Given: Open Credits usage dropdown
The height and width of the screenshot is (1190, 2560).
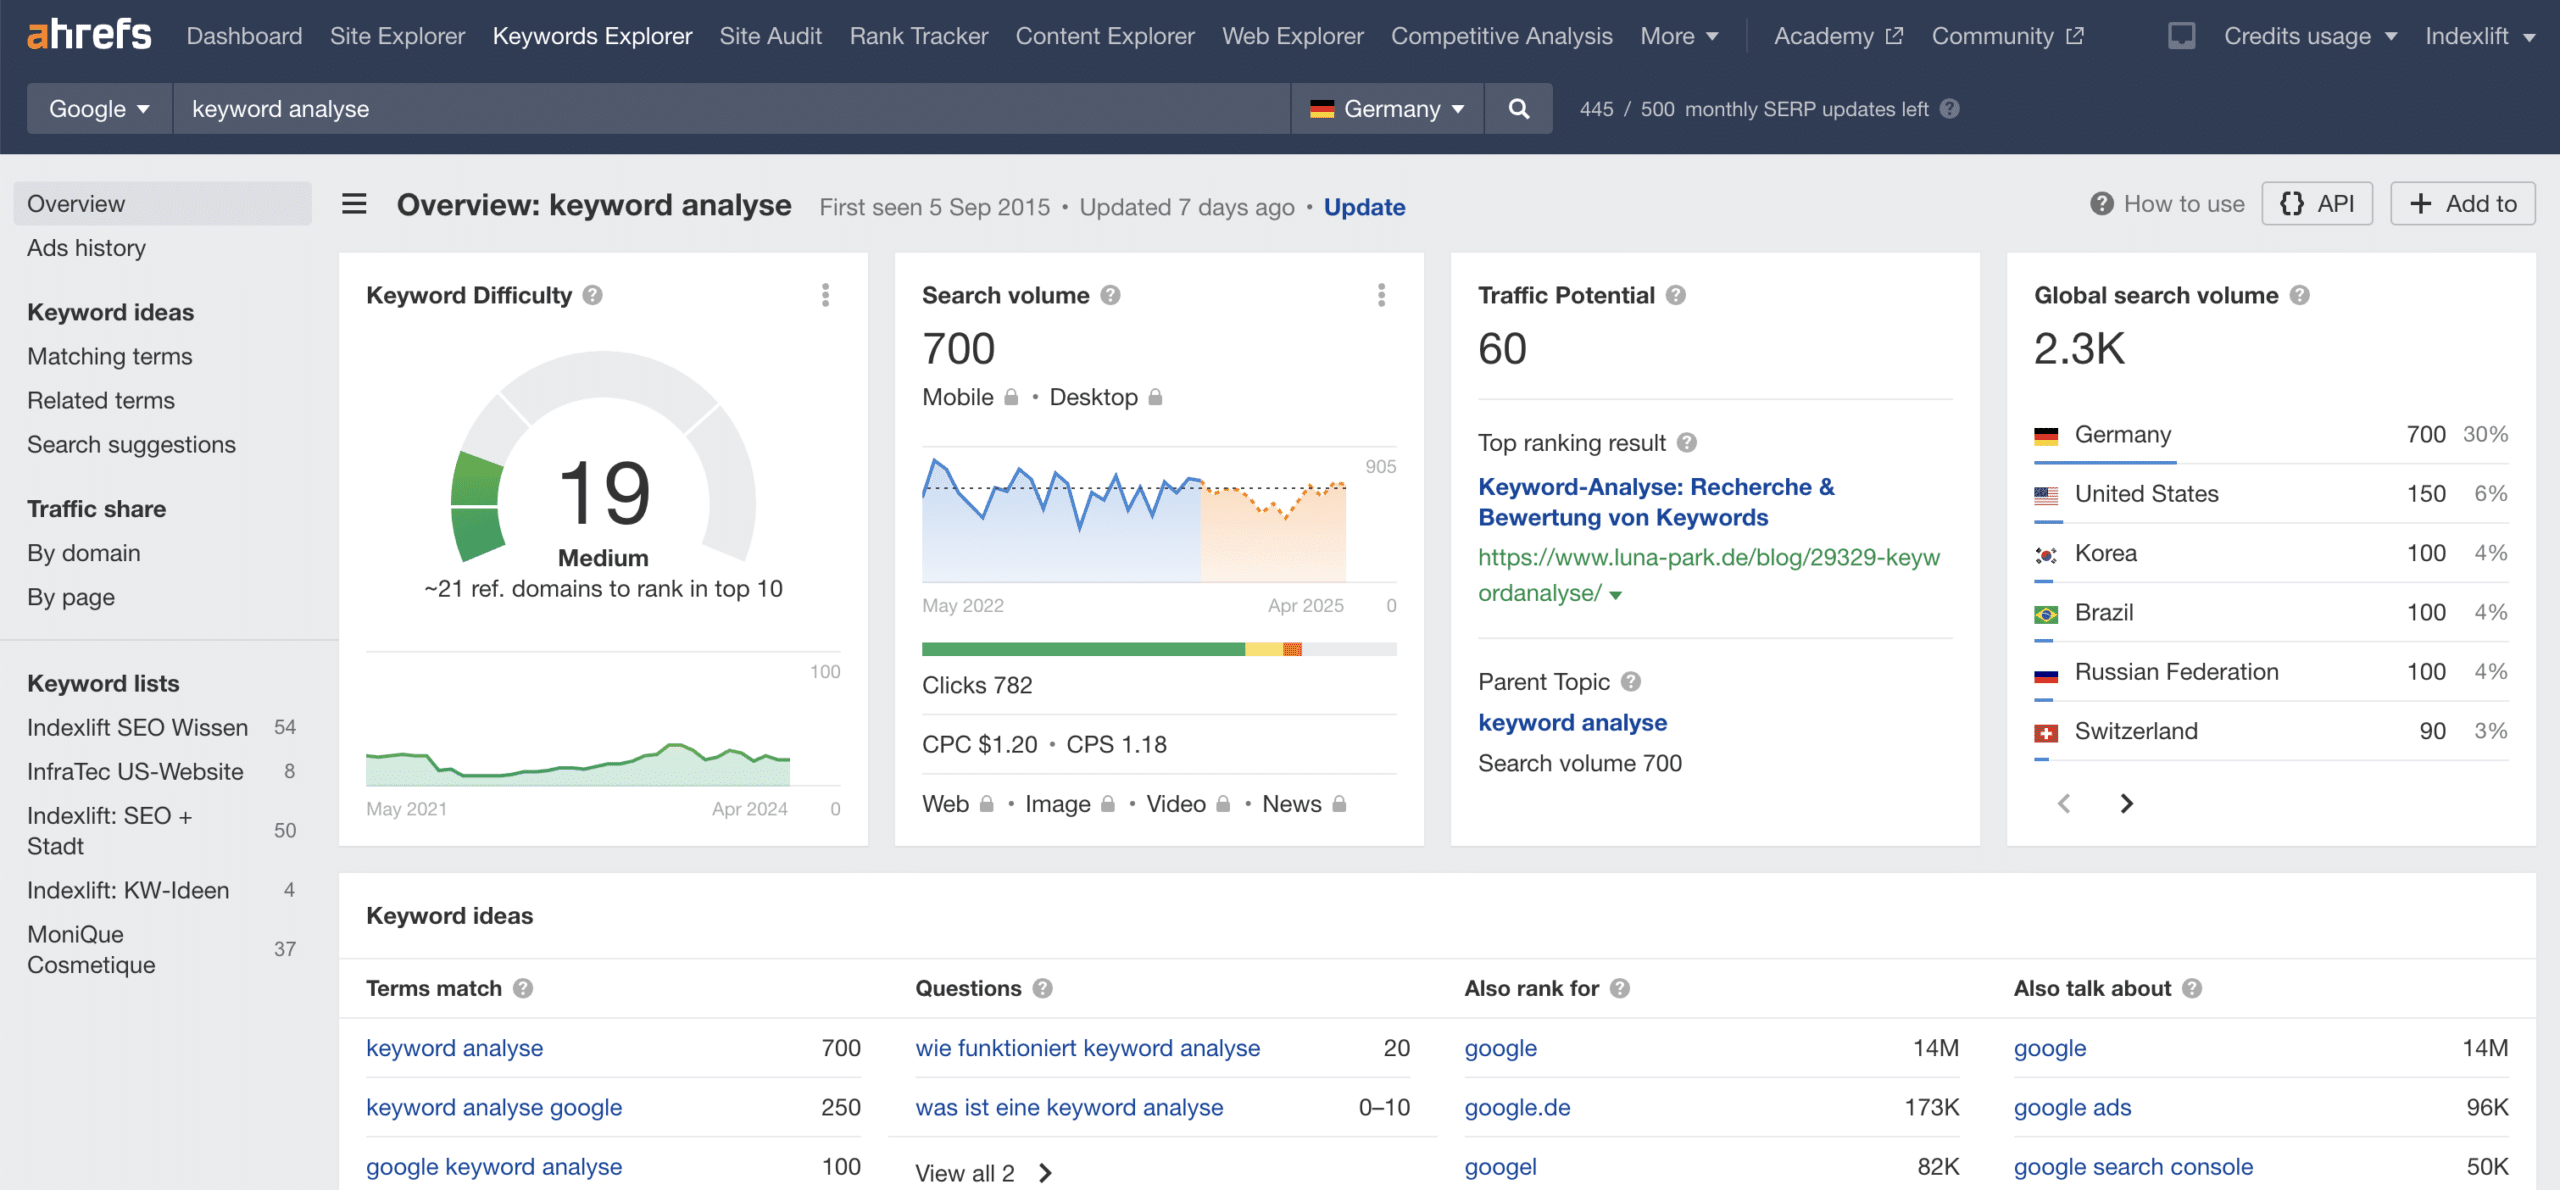Looking at the screenshot, I should click(x=2310, y=36).
